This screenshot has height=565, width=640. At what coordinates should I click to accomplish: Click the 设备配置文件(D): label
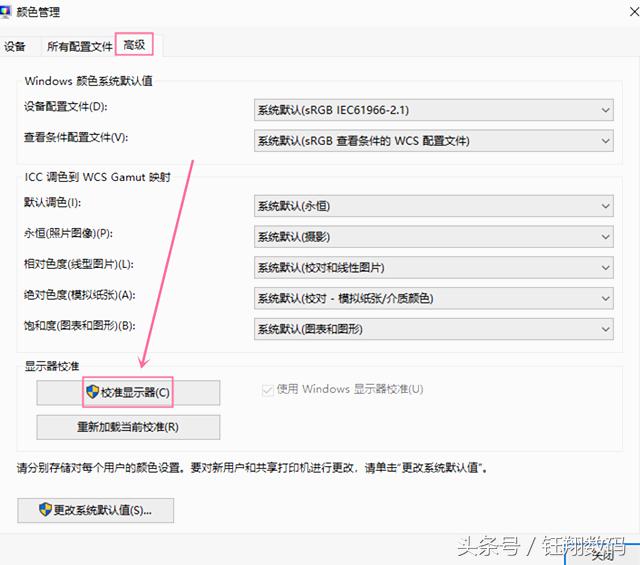tap(66, 107)
